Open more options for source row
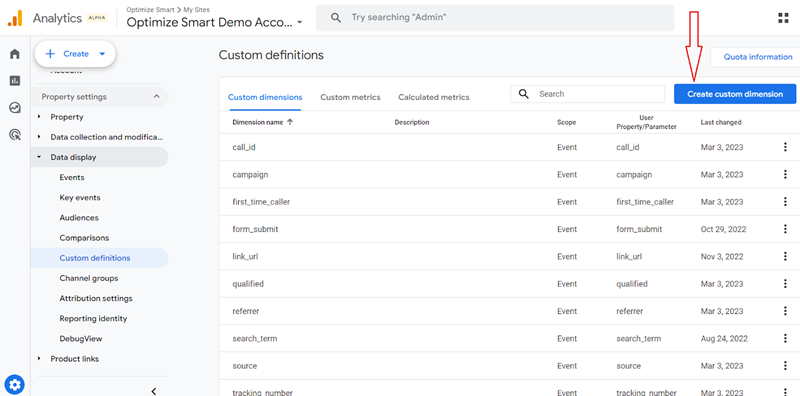The width and height of the screenshot is (800, 396). [785, 366]
